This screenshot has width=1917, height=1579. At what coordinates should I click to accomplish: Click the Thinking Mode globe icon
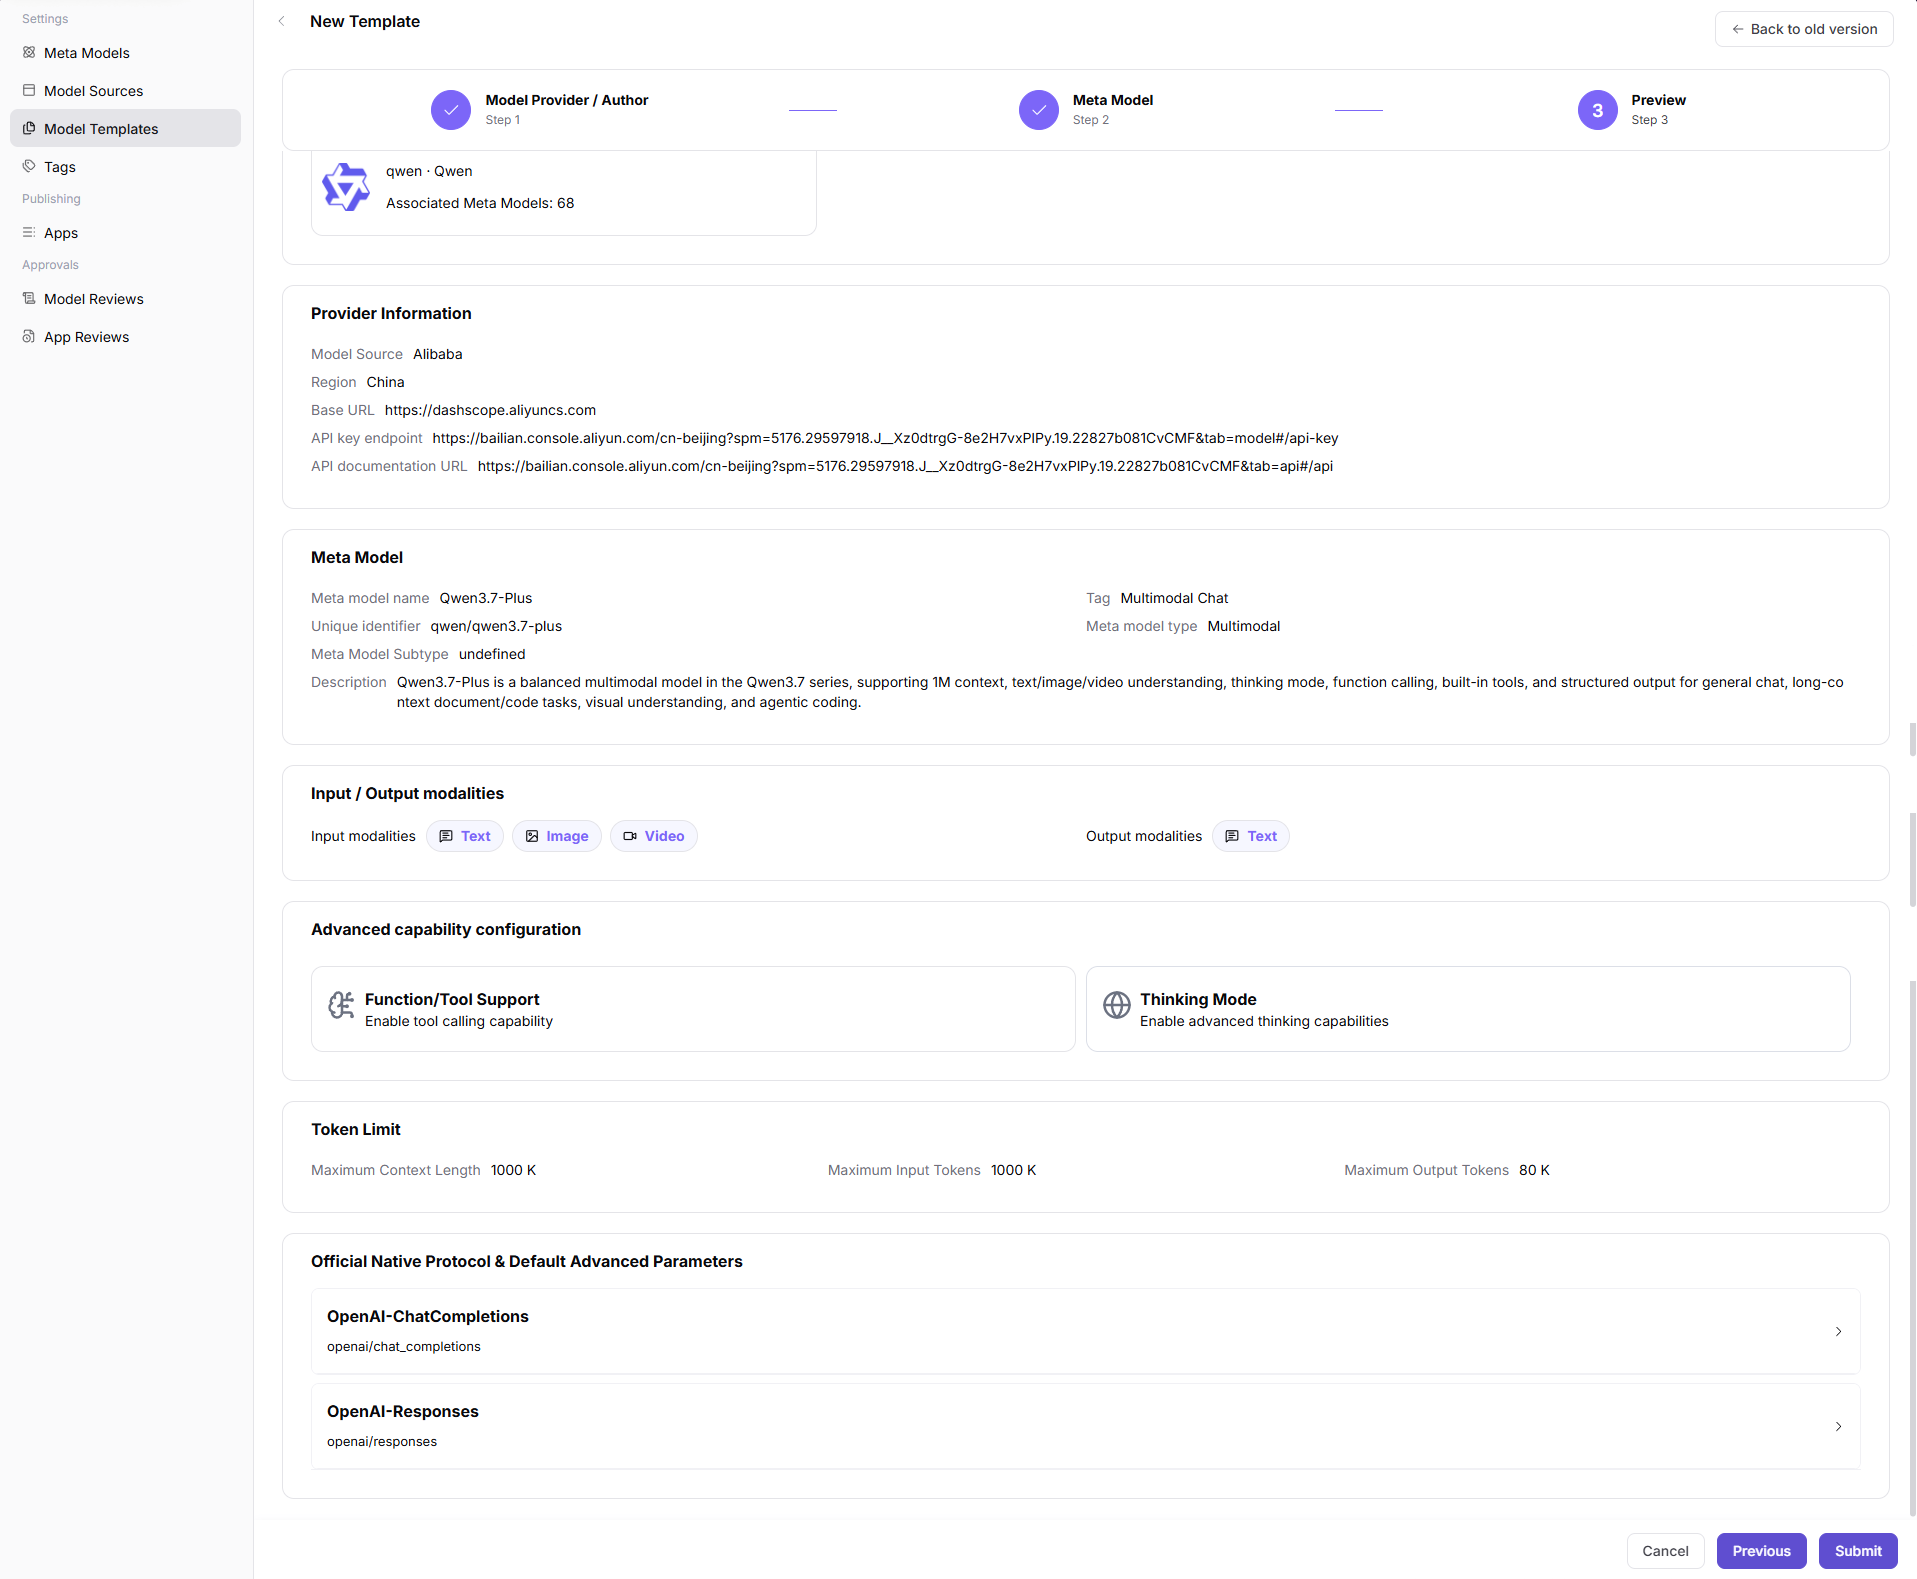(x=1117, y=1005)
